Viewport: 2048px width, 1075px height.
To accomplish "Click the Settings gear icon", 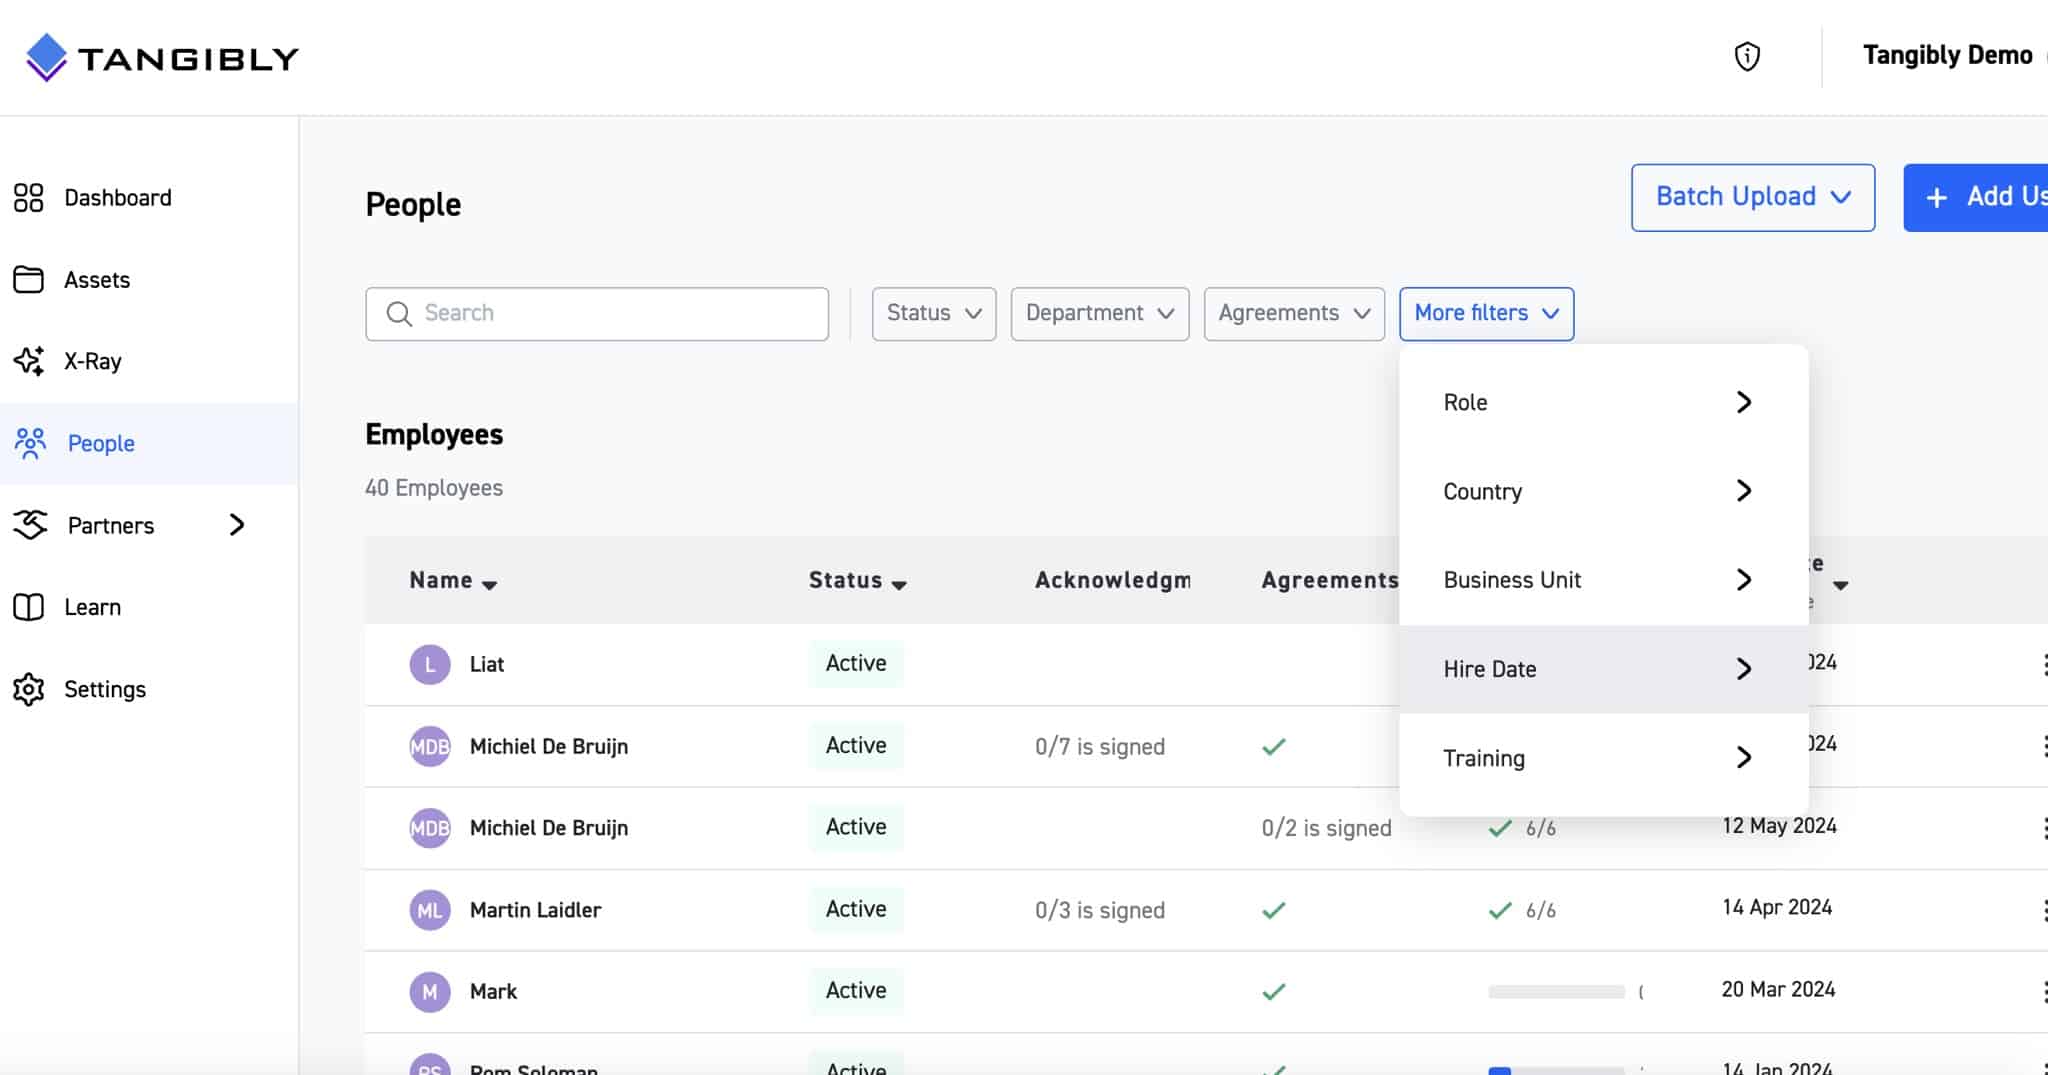I will pos(28,689).
